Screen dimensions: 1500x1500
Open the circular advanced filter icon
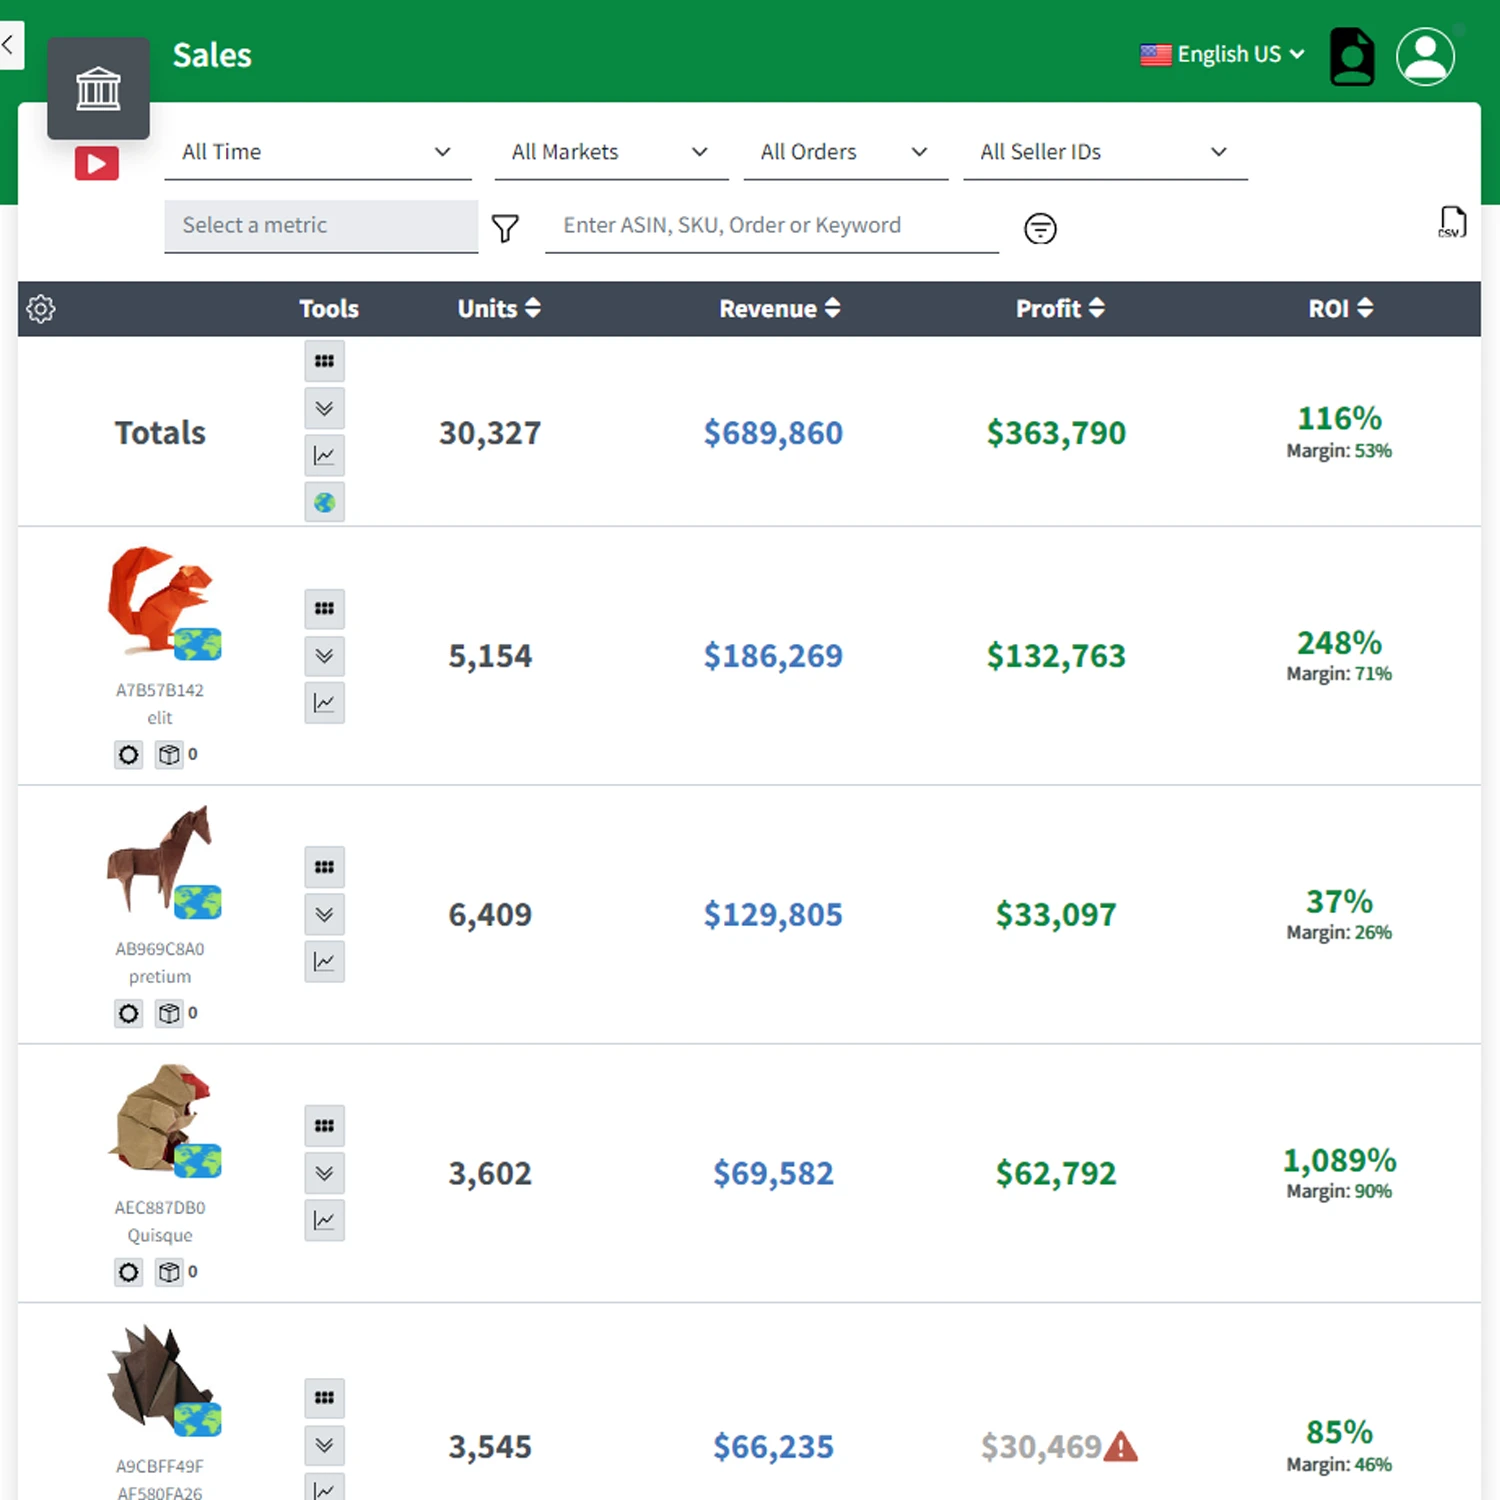[1040, 228]
